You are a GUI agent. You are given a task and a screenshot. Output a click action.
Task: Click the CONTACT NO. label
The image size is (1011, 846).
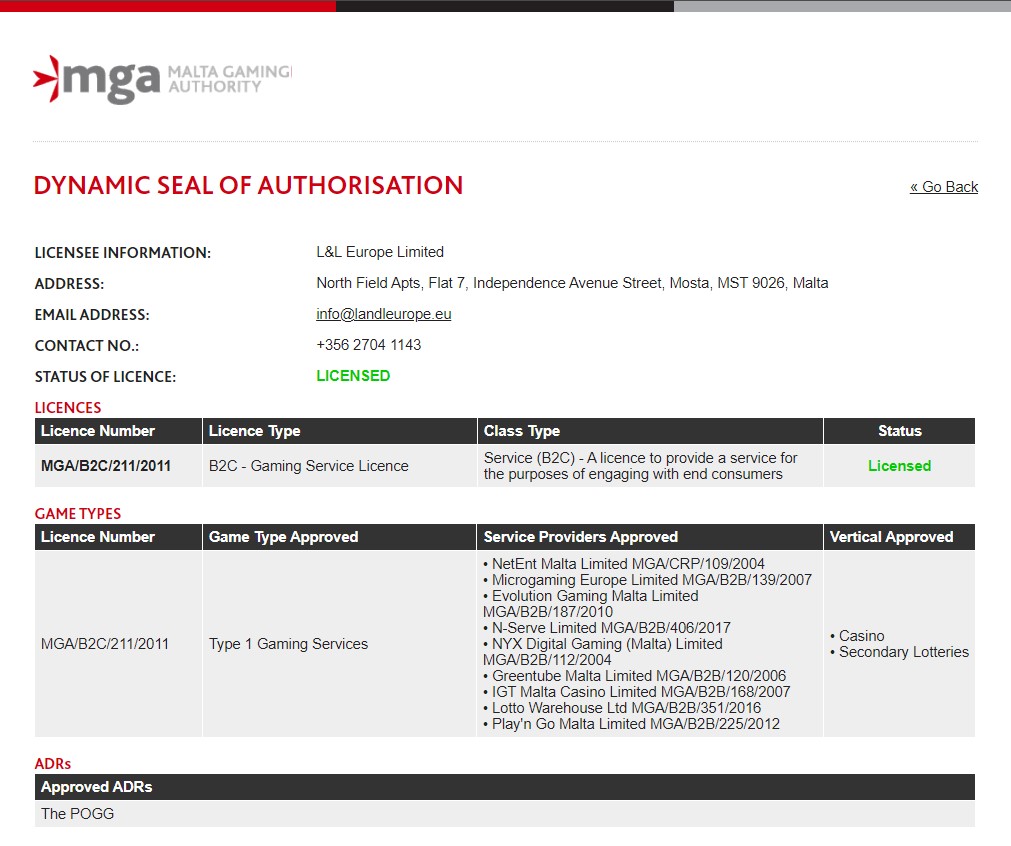(x=86, y=346)
